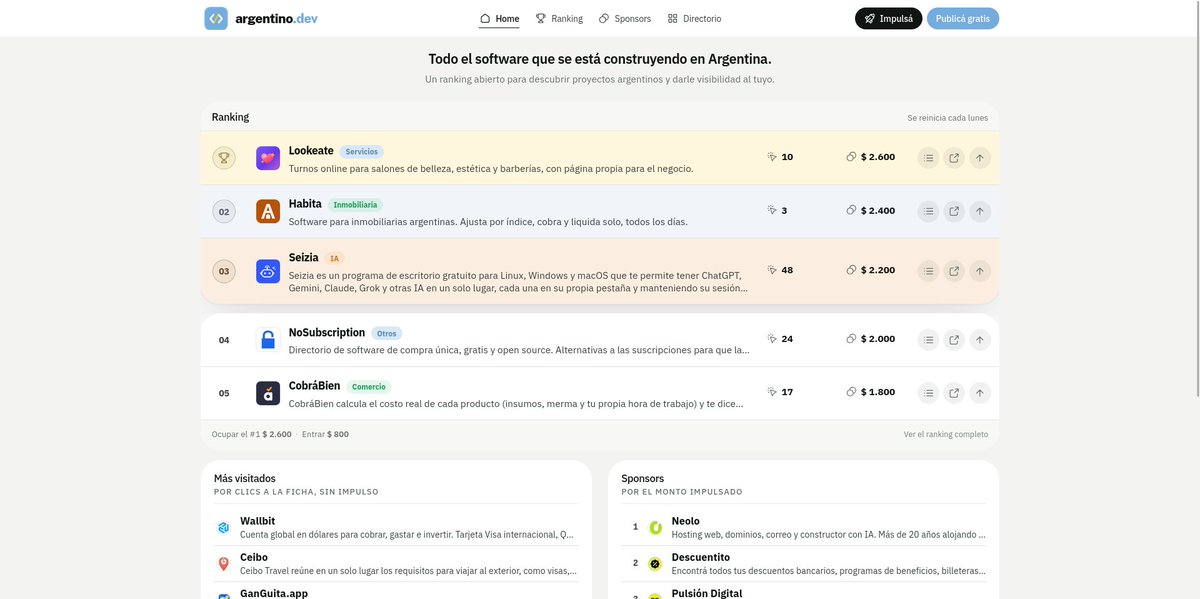Open the details list icon for CobráBien

coord(928,392)
